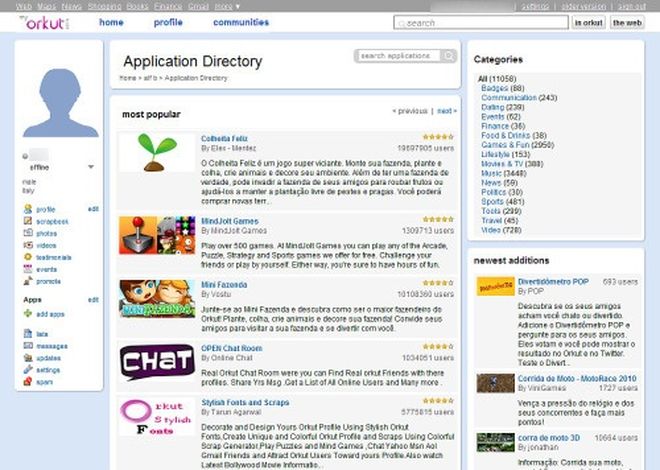Click the Divertidômetro POP yellow thumbnail
Viewport: 660px width, 470px height.
pyautogui.click(x=495, y=286)
